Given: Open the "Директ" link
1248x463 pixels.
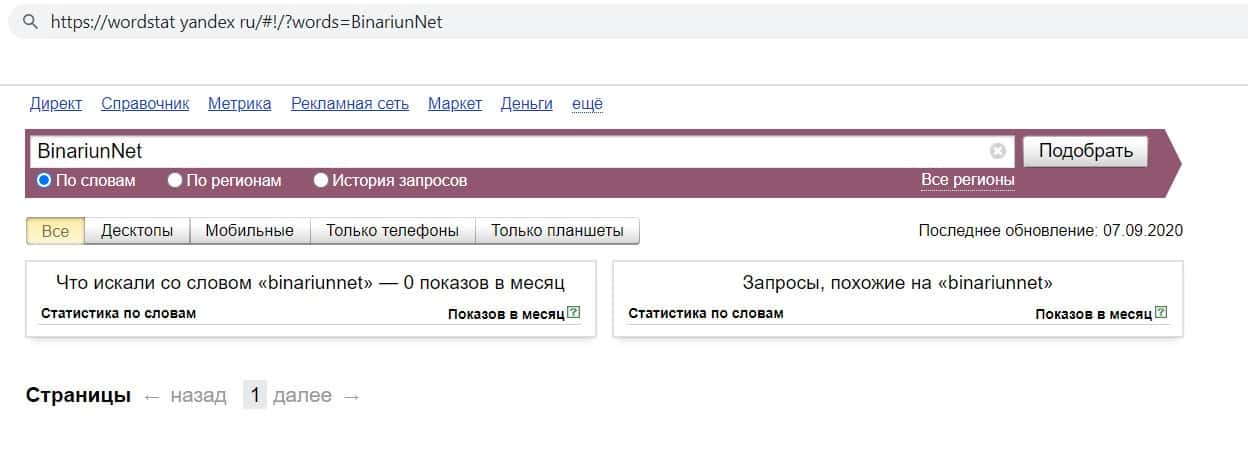Looking at the screenshot, I should [x=56, y=104].
